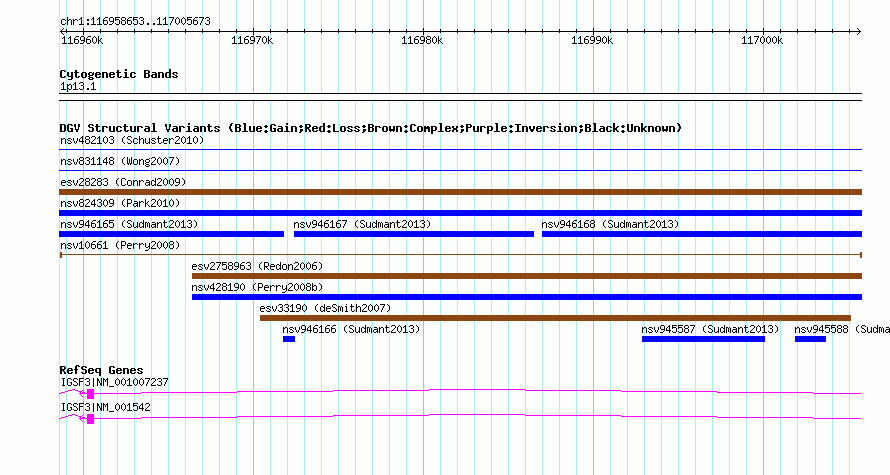The width and height of the screenshot is (890, 475).
Task: Click the right arrow at ruler end
Action: pos(859,32)
